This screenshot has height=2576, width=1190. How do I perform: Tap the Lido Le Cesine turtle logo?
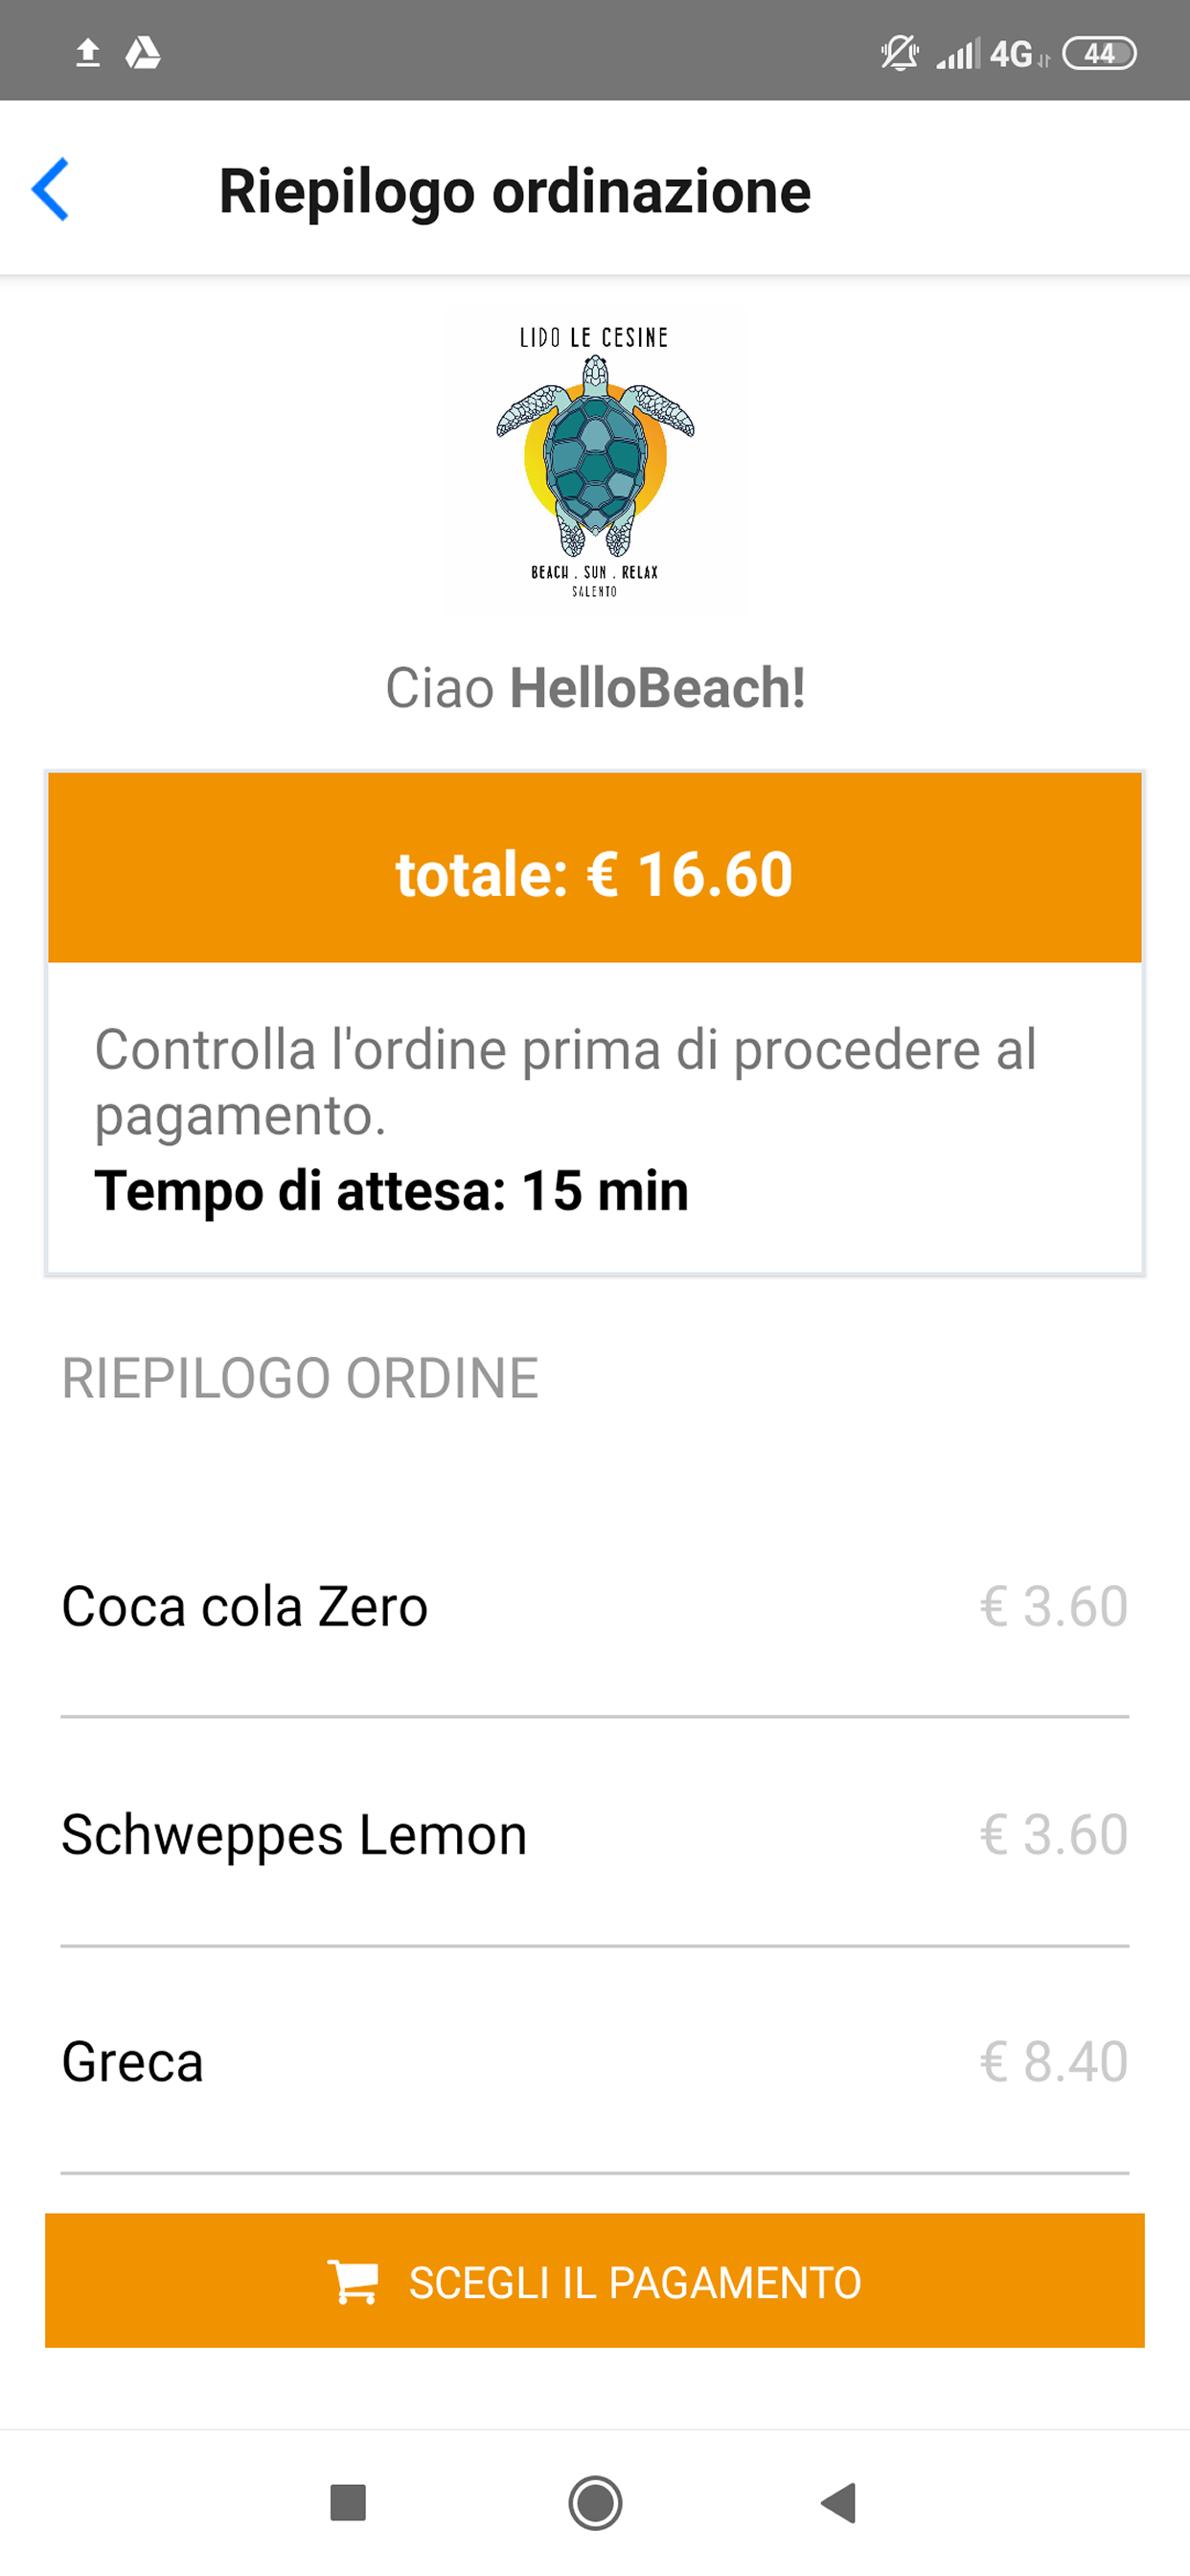point(595,462)
